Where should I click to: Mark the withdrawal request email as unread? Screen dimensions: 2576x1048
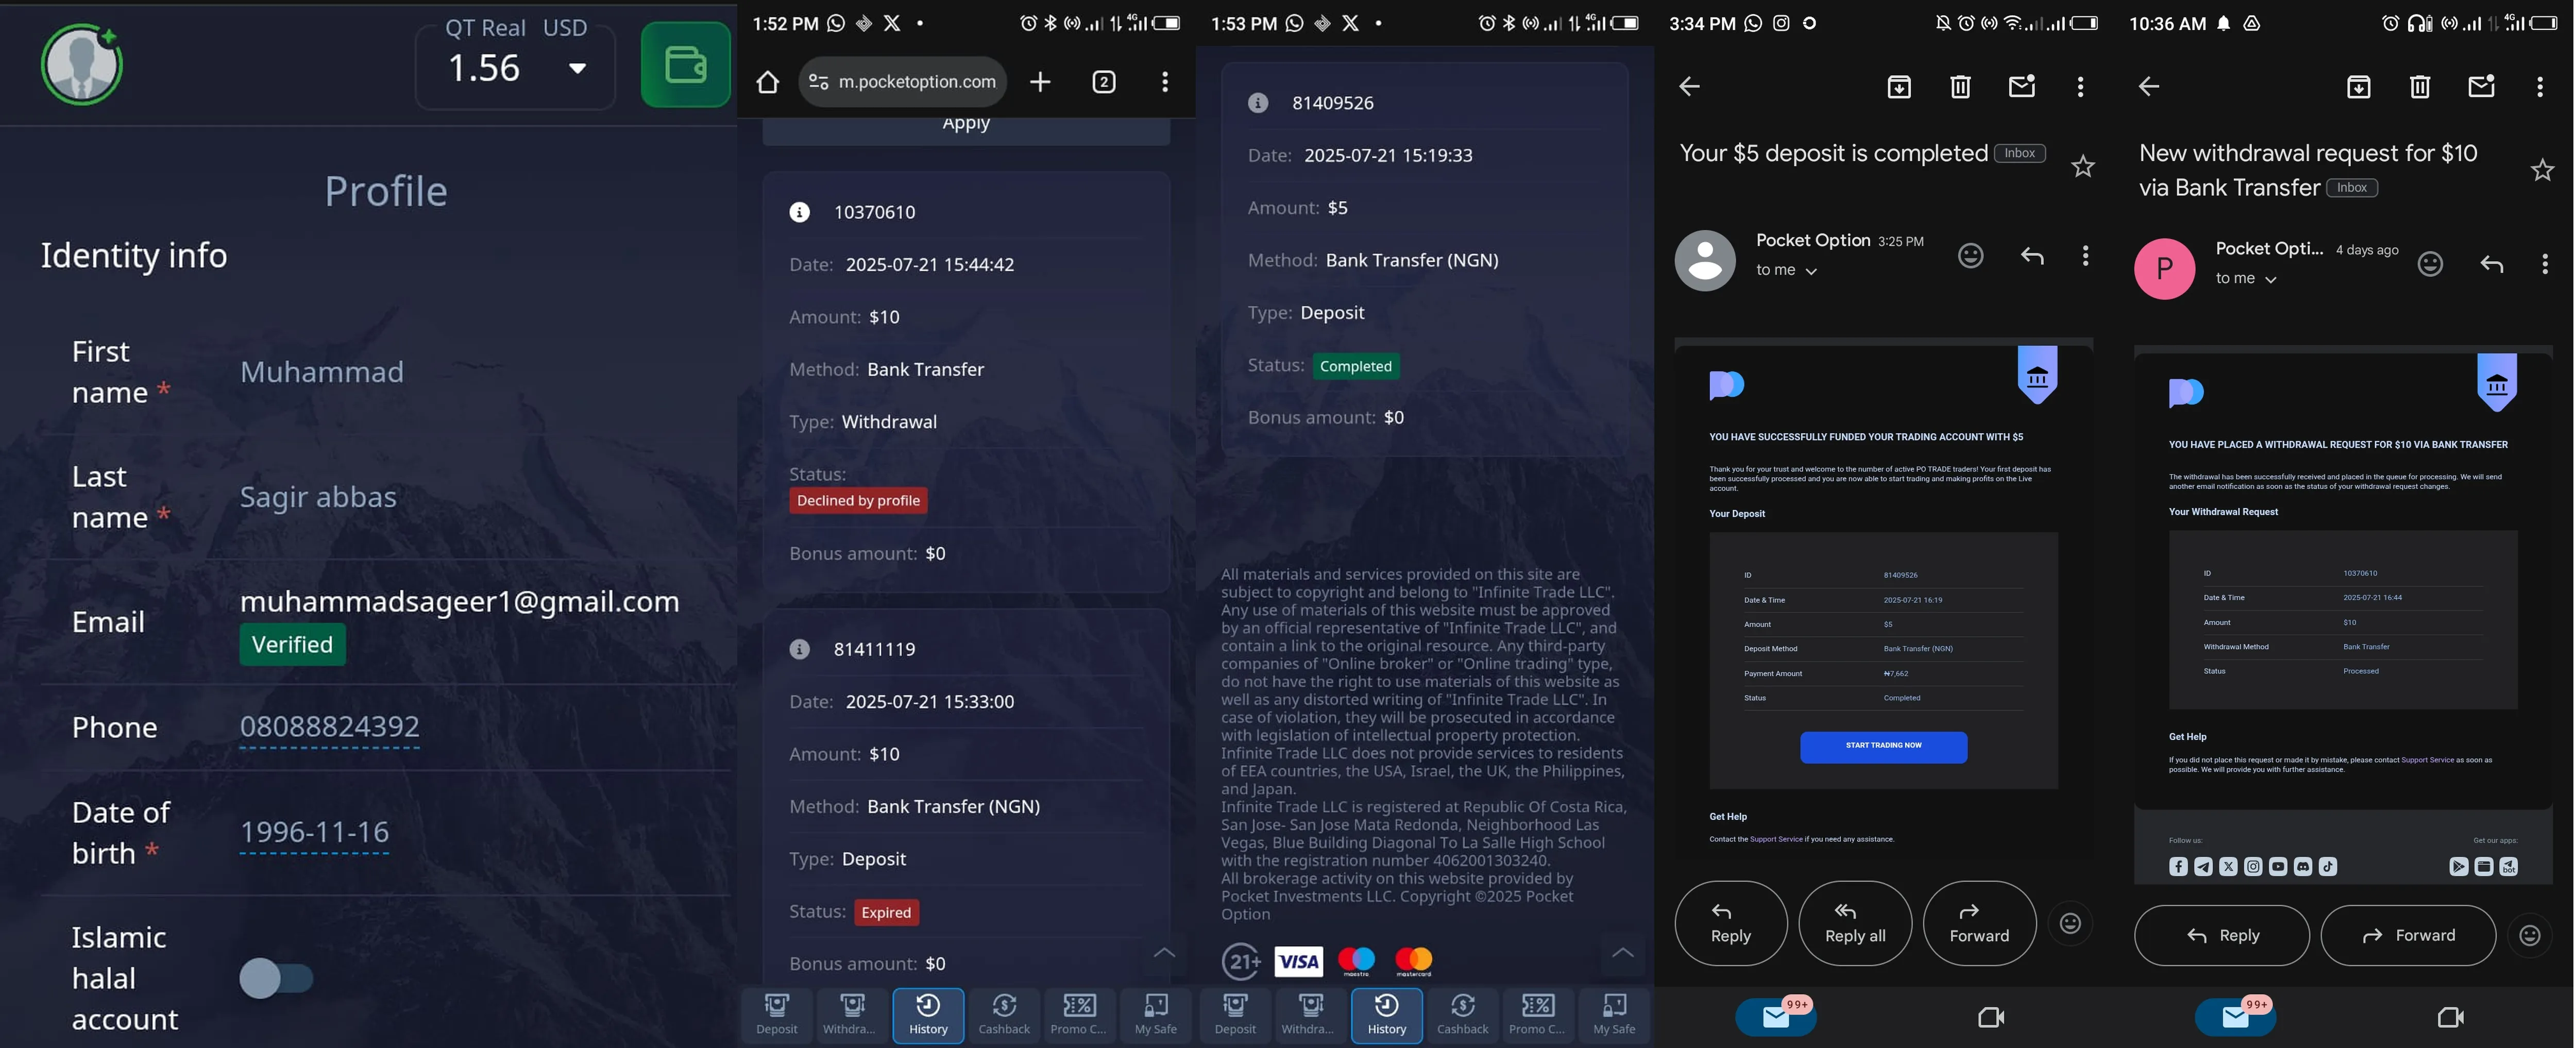point(2481,87)
